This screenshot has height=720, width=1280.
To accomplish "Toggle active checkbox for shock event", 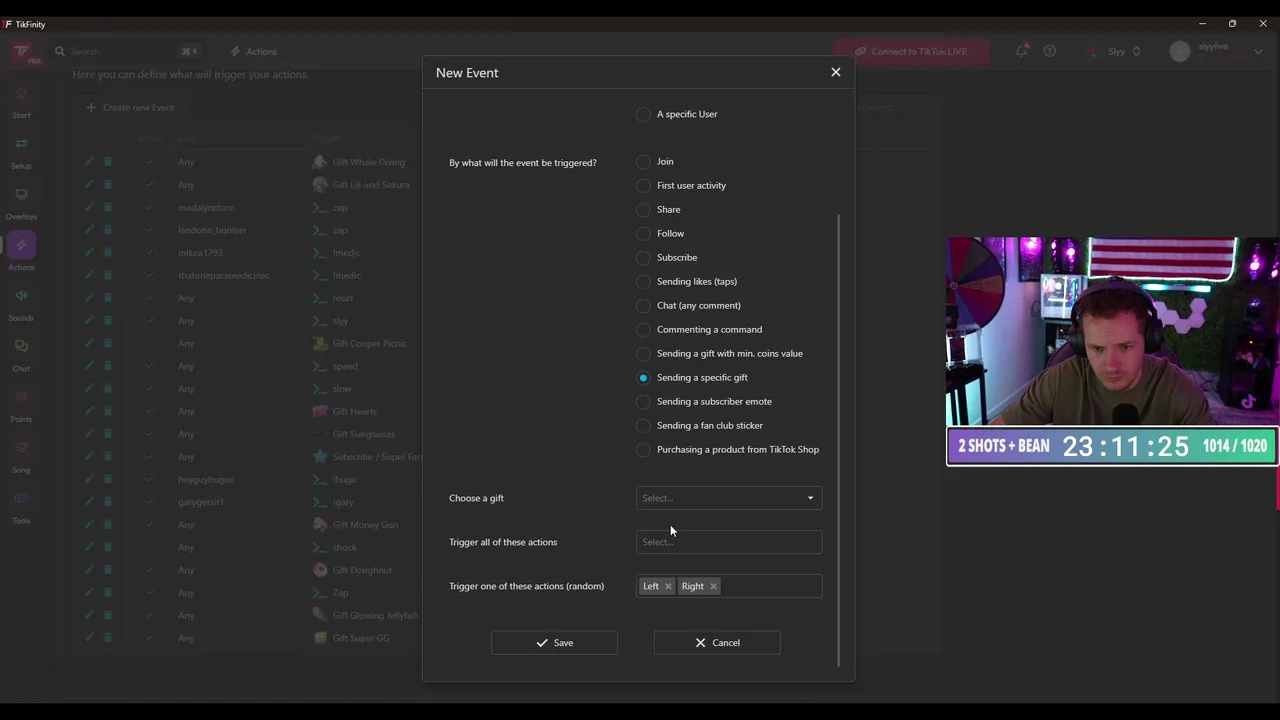I will tap(149, 547).
